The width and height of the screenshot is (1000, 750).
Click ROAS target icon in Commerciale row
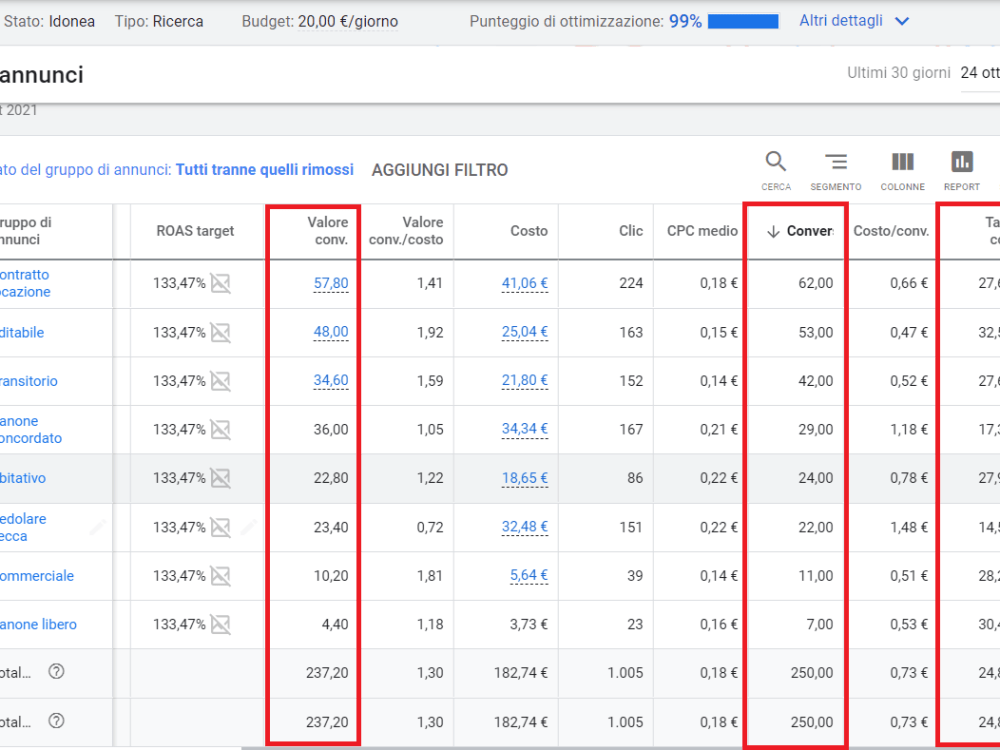pos(221,576)
